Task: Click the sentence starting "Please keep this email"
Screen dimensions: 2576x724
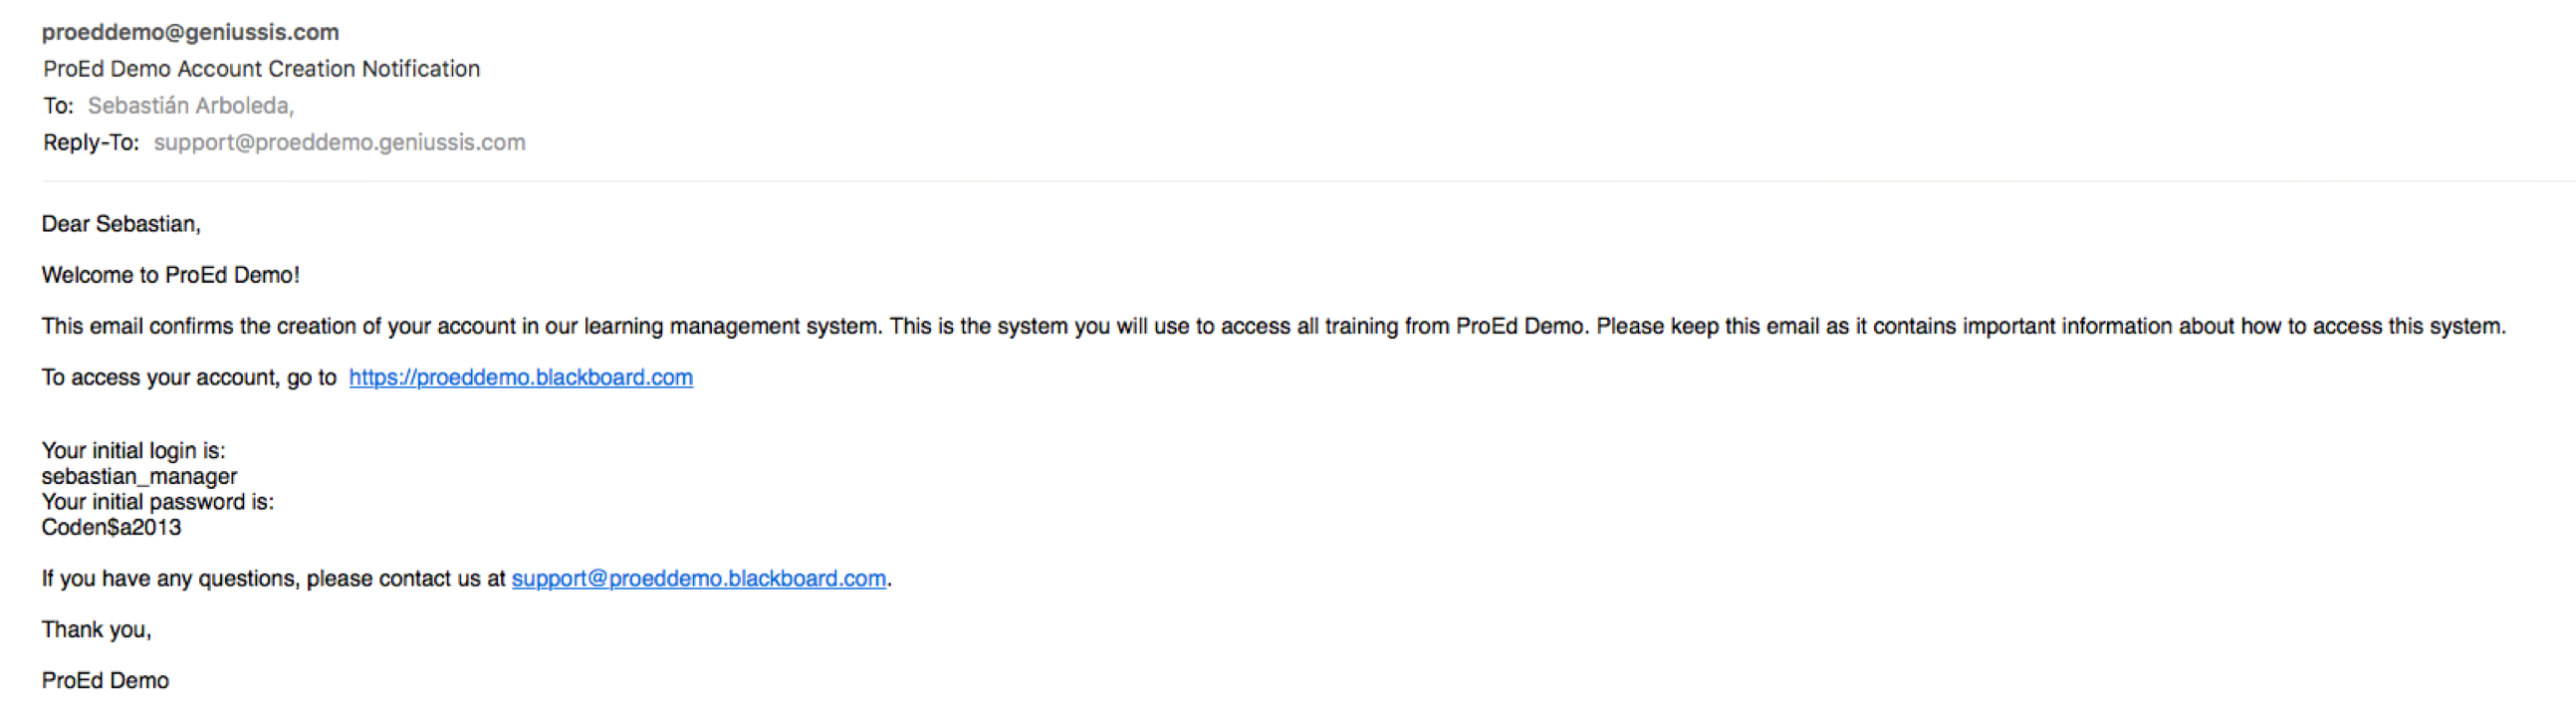Action: pos(2050,327)
